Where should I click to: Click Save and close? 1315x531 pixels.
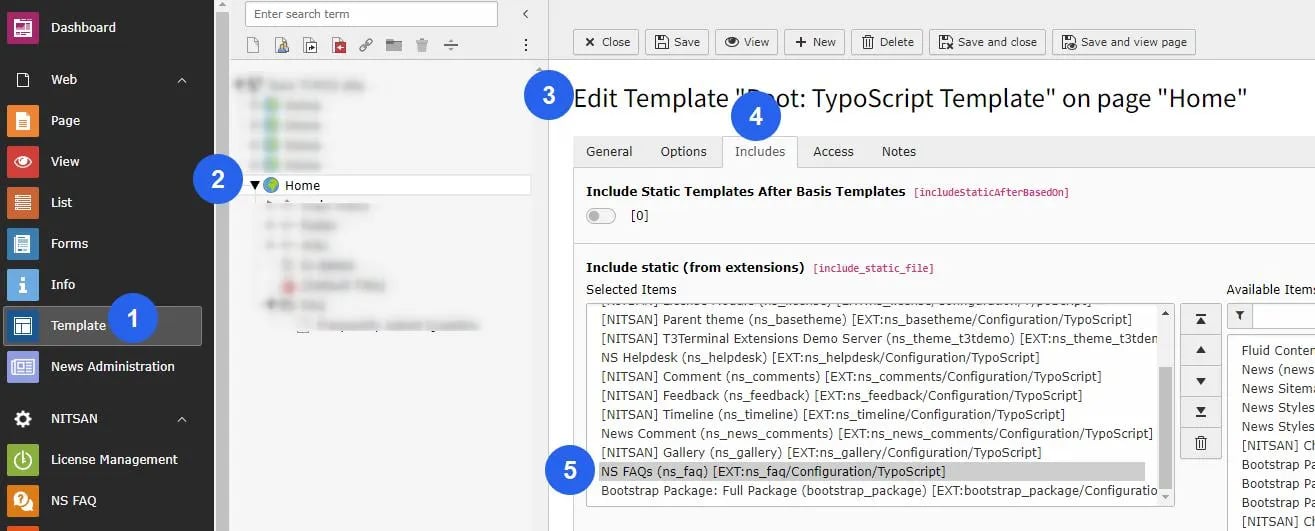(x=988, y=42)
